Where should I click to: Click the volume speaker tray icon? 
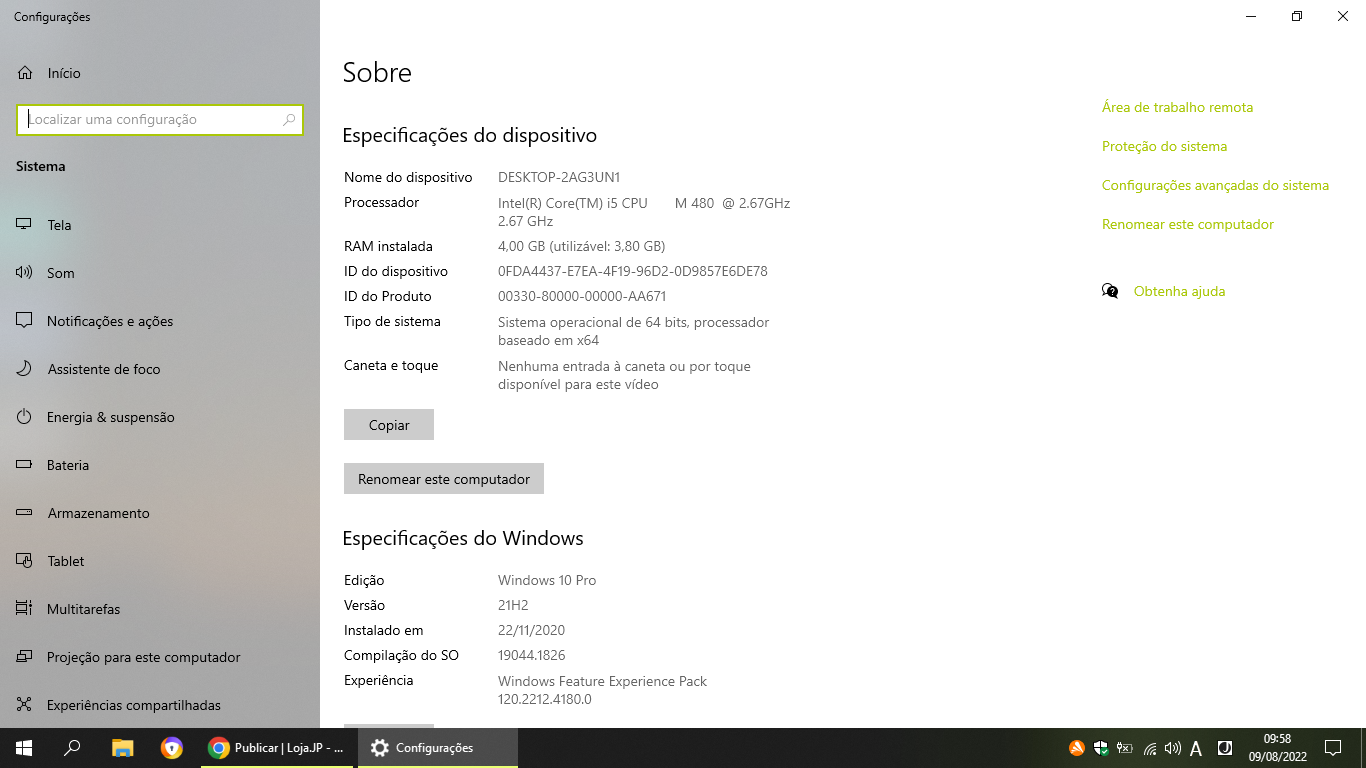tap(1173, 748)
